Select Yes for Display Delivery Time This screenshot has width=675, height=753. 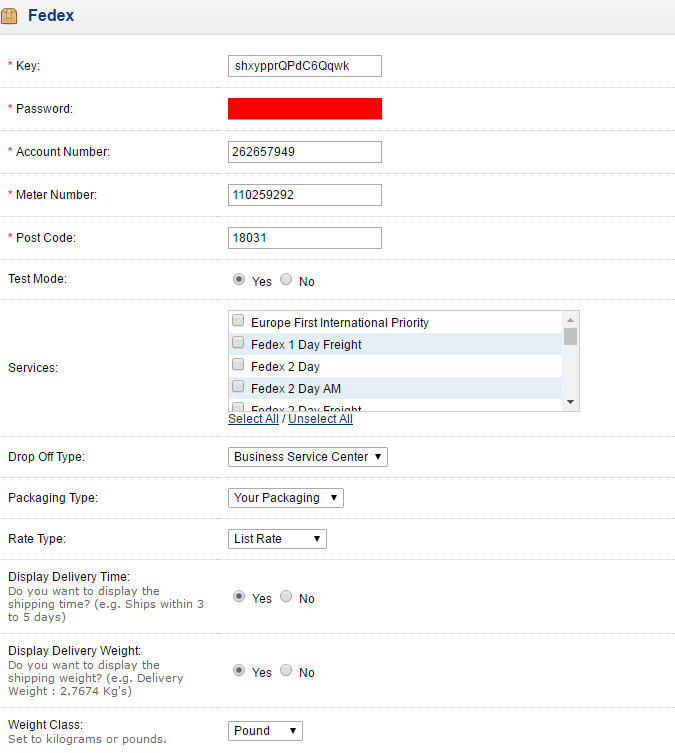[239, 596]
